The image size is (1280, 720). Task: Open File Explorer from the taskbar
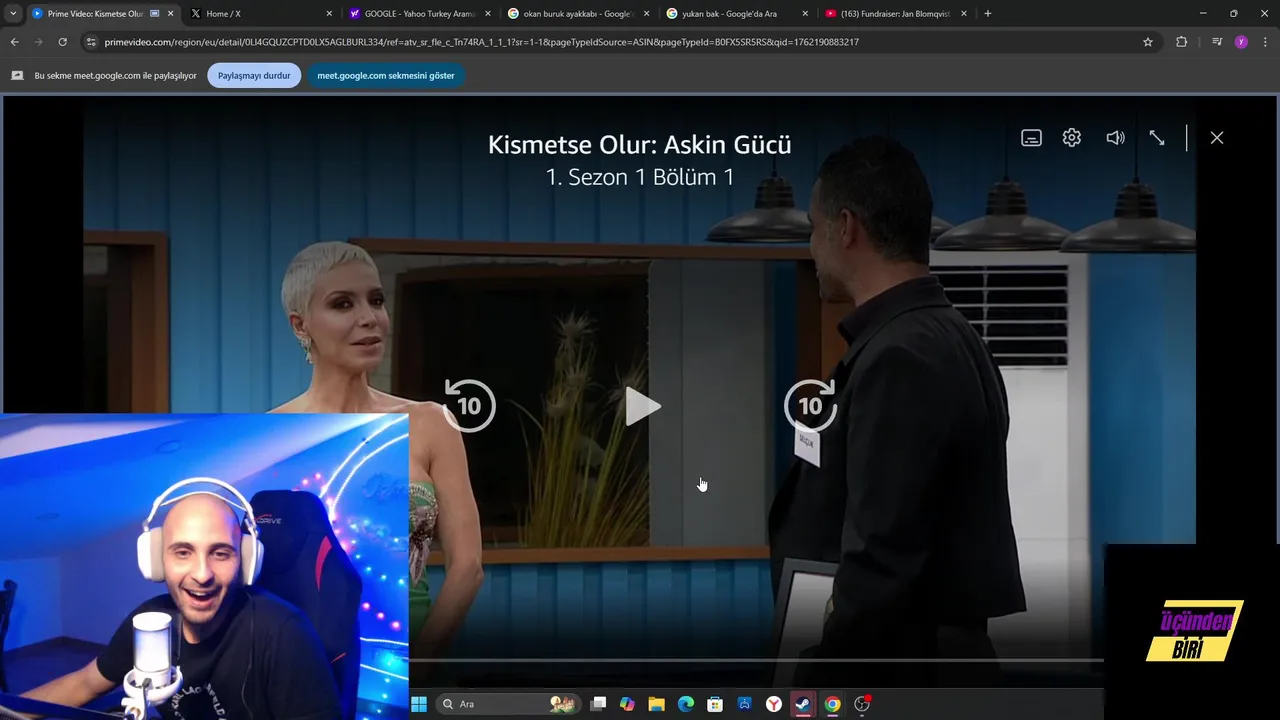pyautogui.click(x=656, y=704)
